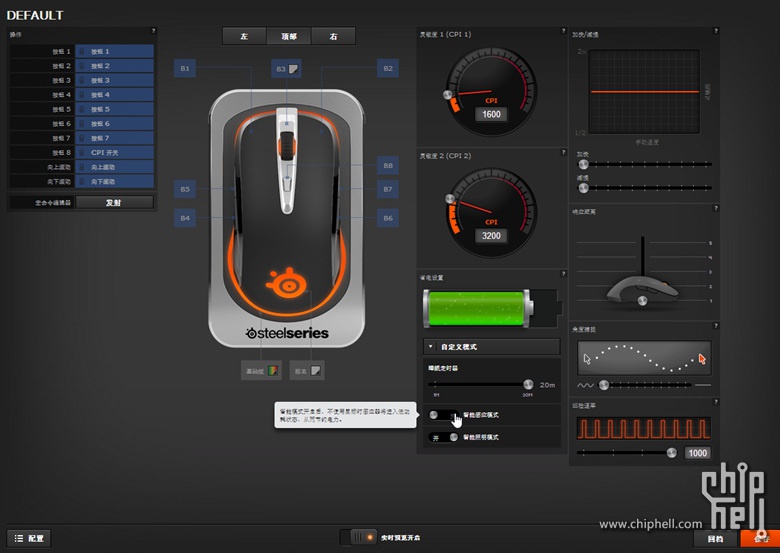
Task: Click the wavy line angle snapping icon
Action: click(585, 385)
